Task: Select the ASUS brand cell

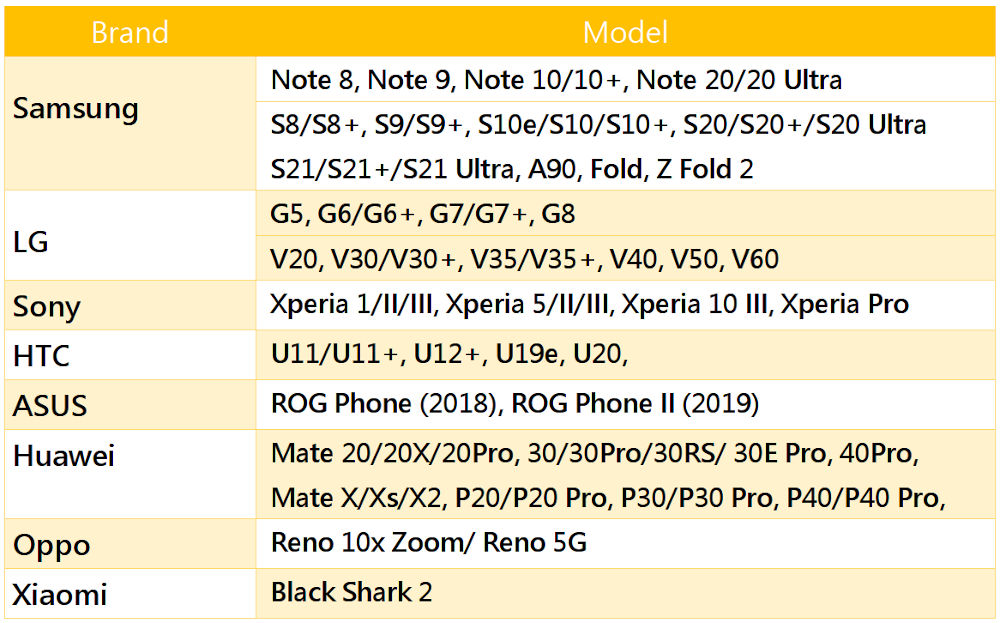Action: click(x=130, y=405)
